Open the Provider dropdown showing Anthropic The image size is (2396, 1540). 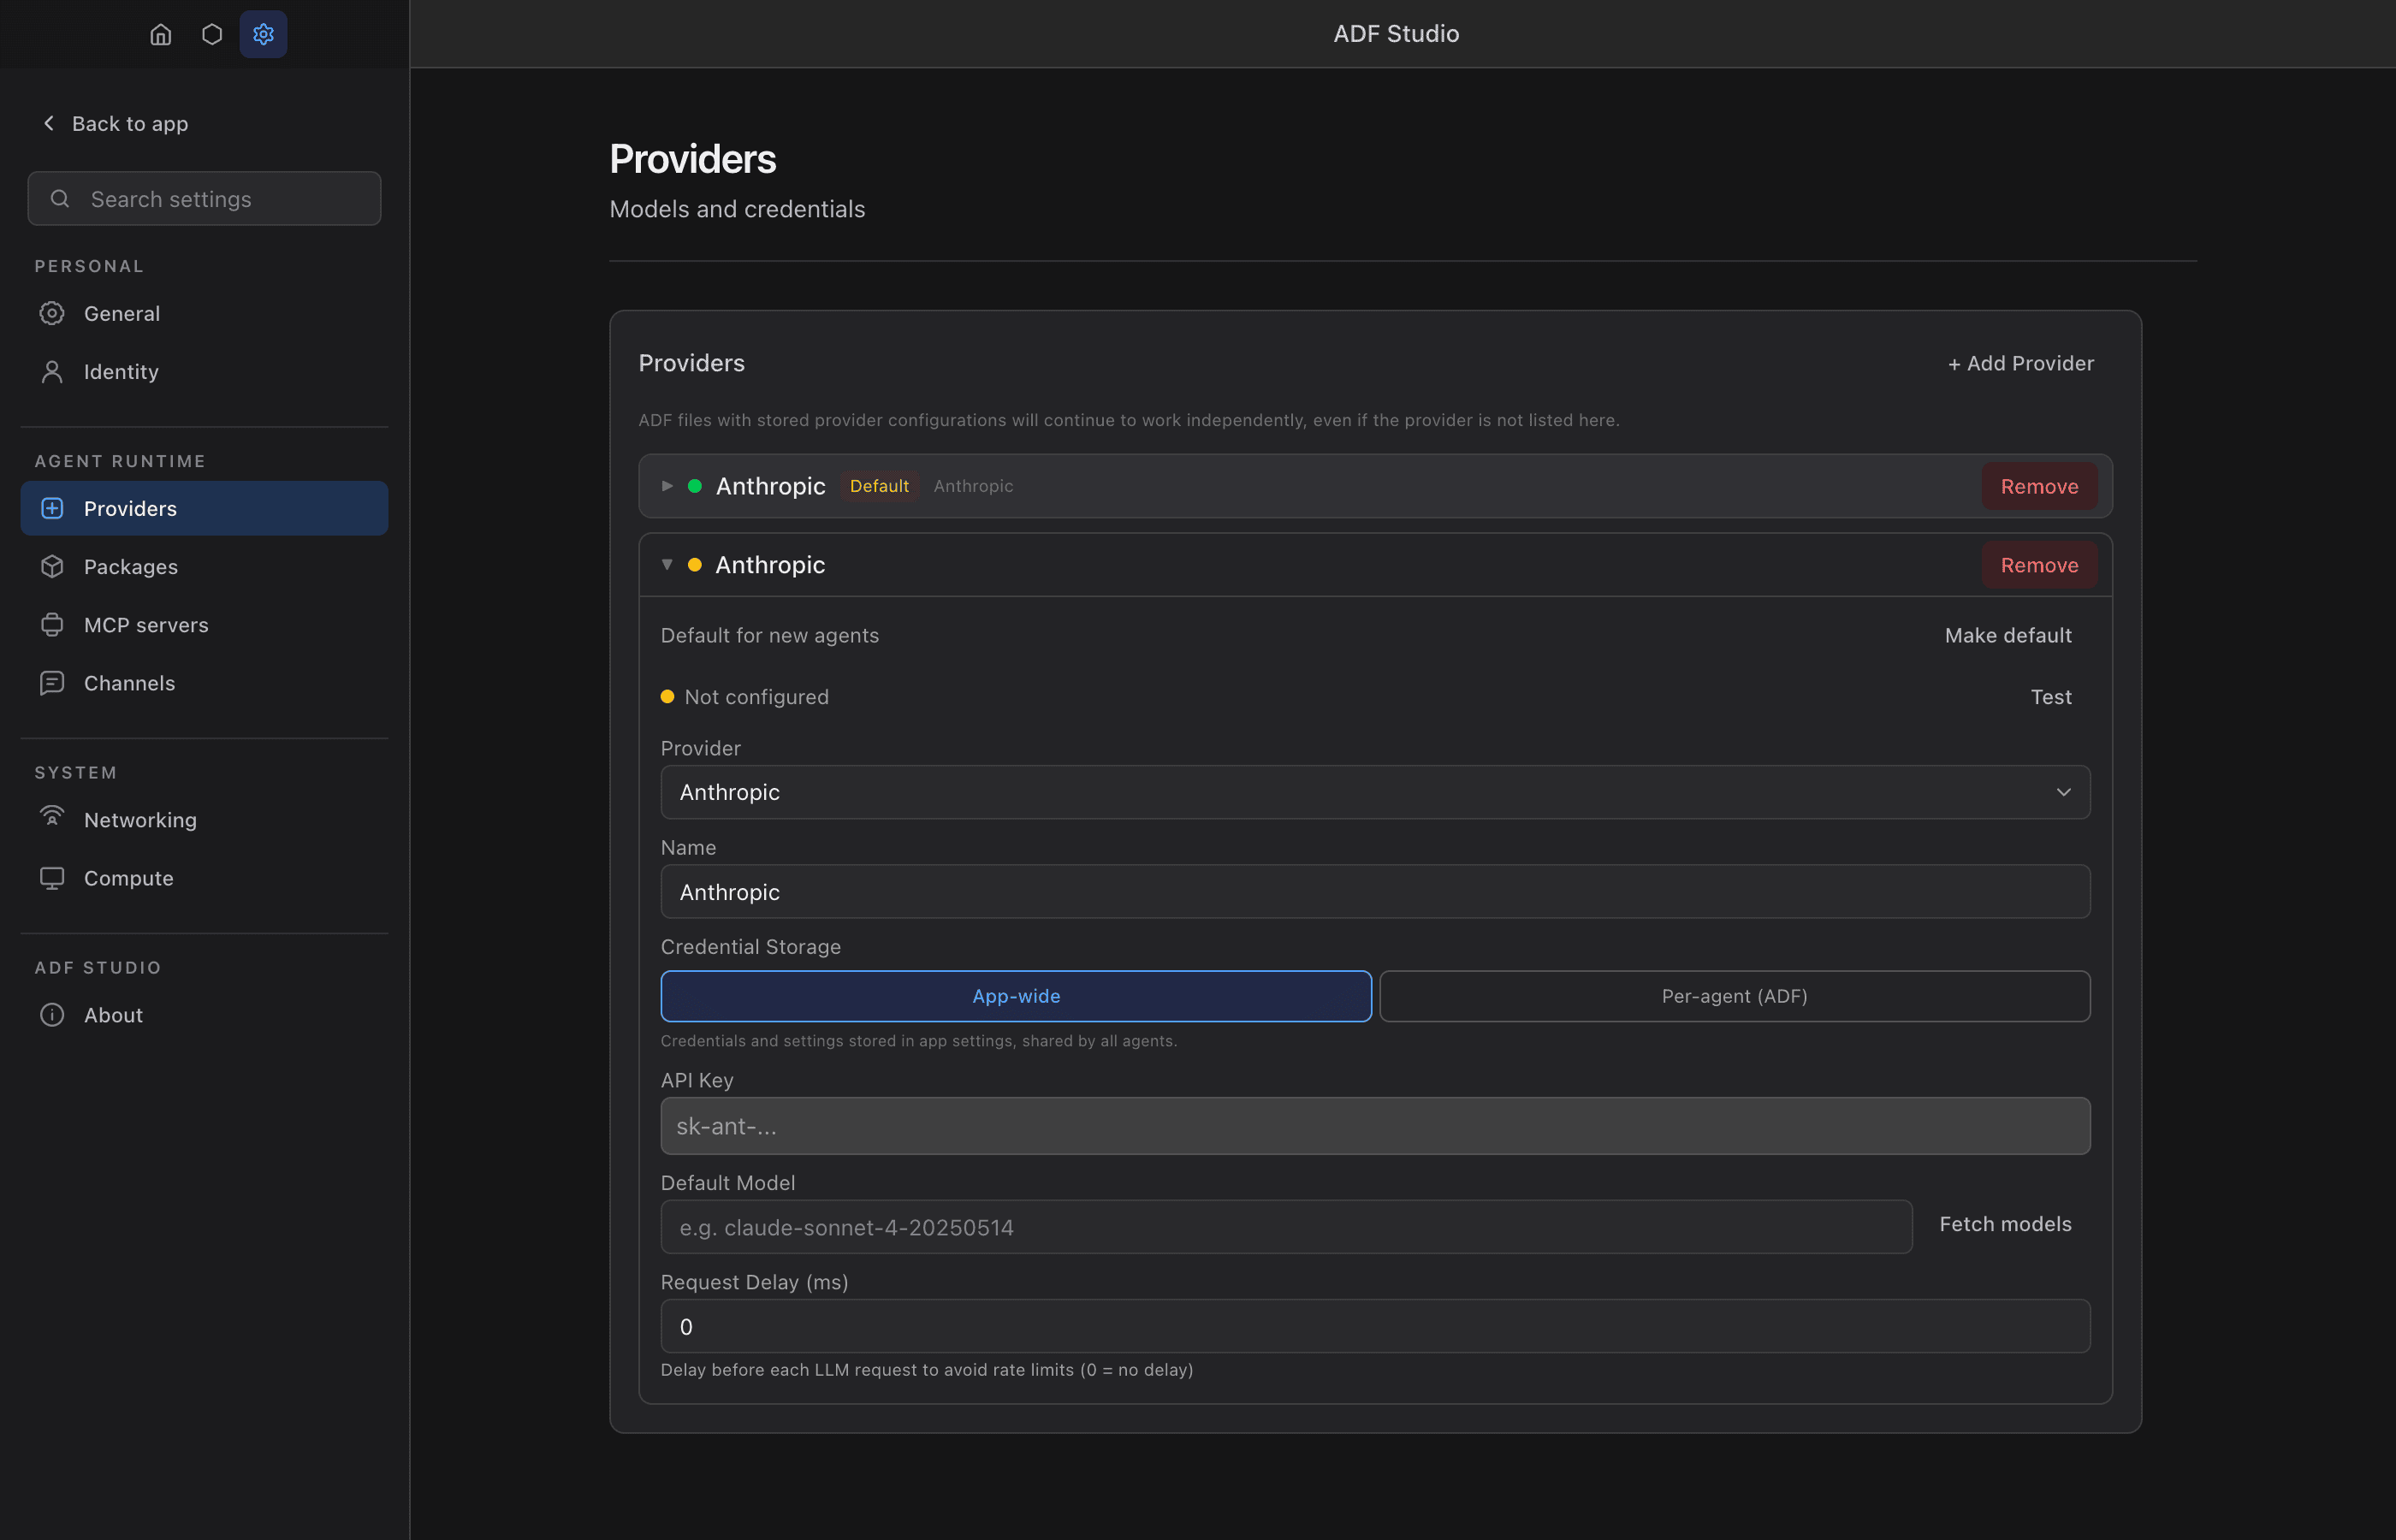click(1375, 792)
